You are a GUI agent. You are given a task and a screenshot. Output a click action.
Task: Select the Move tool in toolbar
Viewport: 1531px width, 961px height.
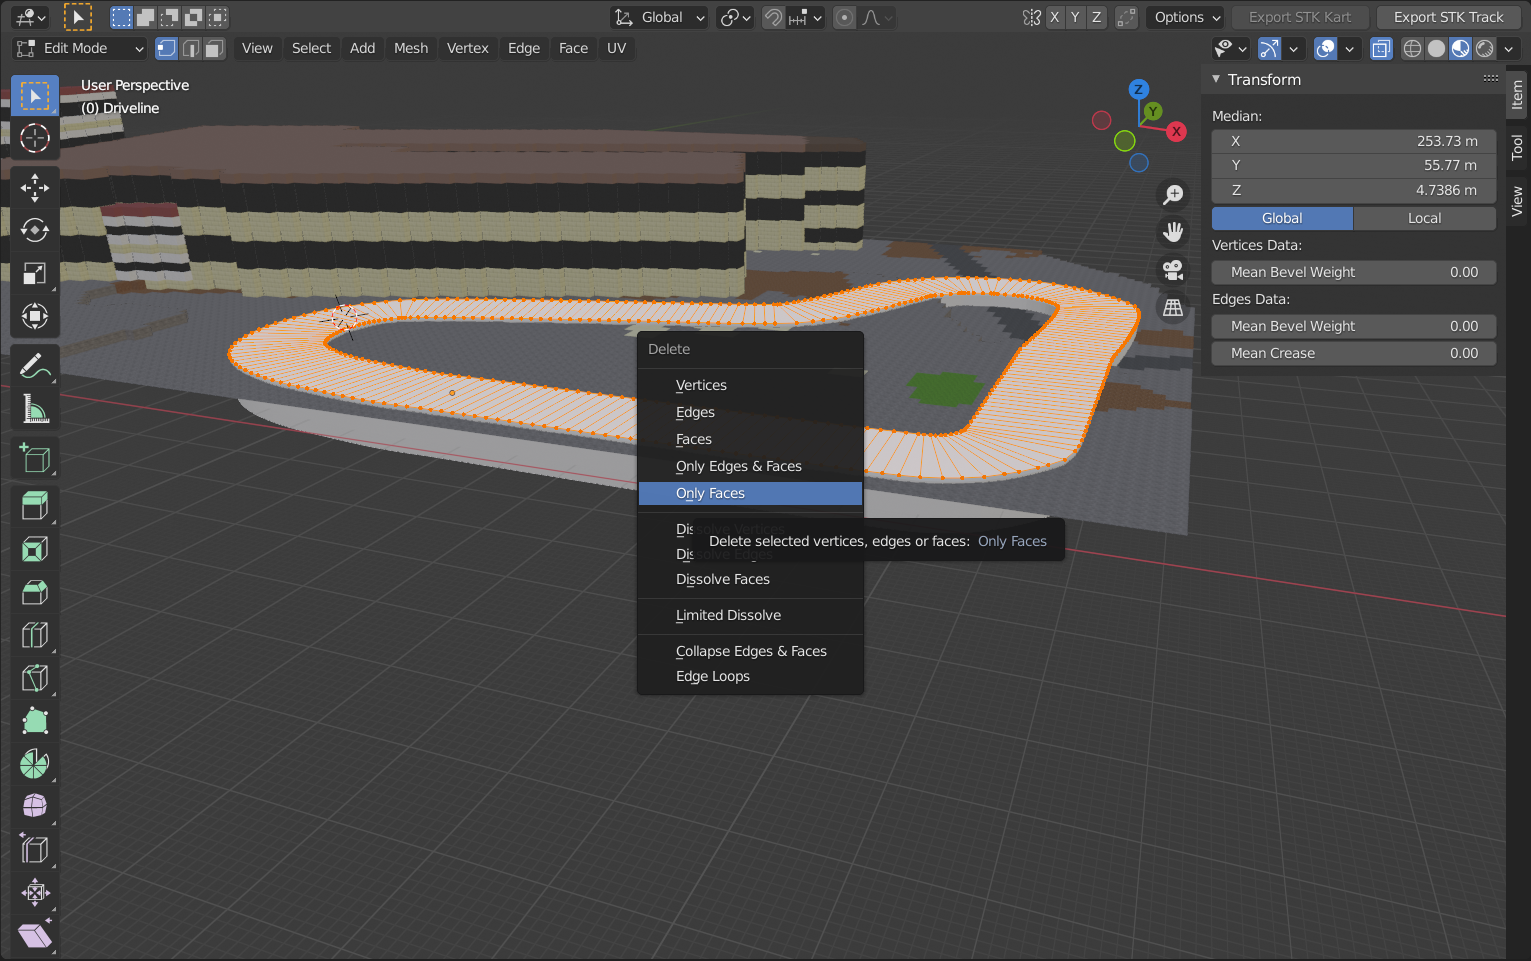tap(35, 188)
